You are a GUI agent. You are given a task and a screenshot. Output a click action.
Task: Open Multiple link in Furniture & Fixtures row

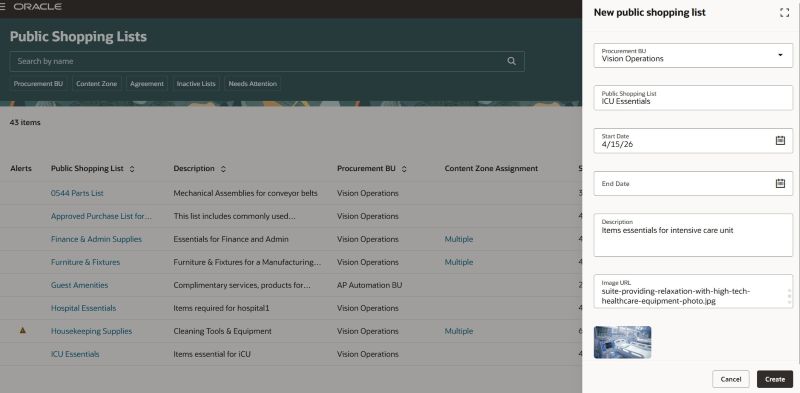pos(459,262)
